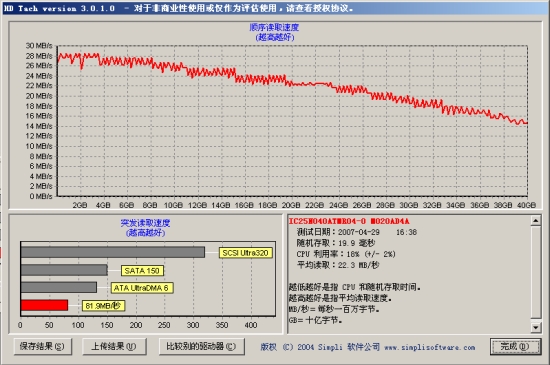The image size is (550, 365).
Task: Click the info panel scroll down arrow
Action: (x=536, y=327)
